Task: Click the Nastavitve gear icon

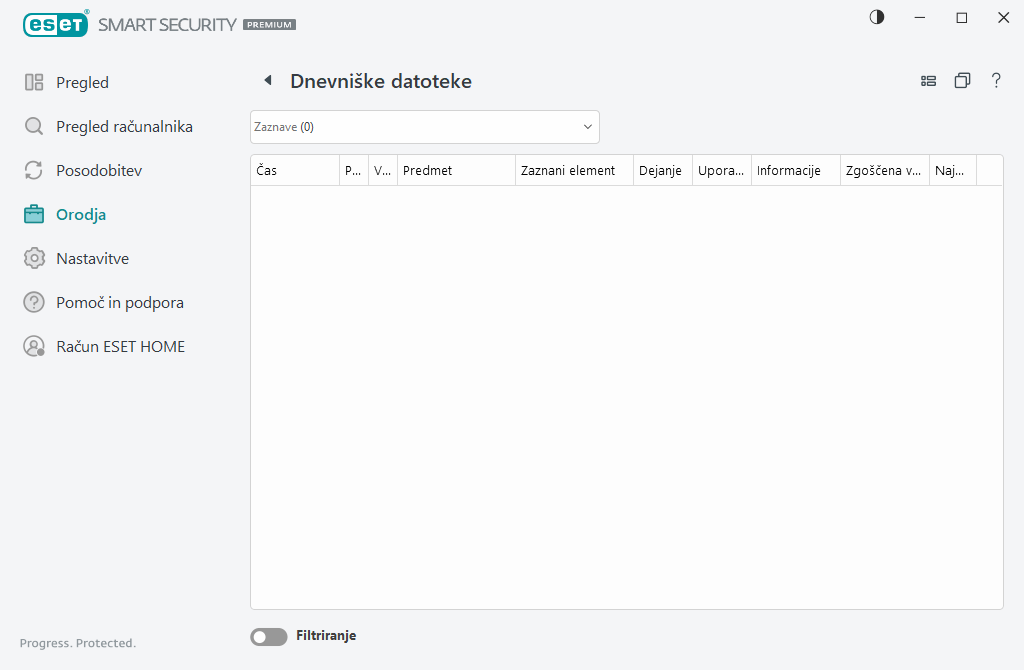Action: click(34, 259)
